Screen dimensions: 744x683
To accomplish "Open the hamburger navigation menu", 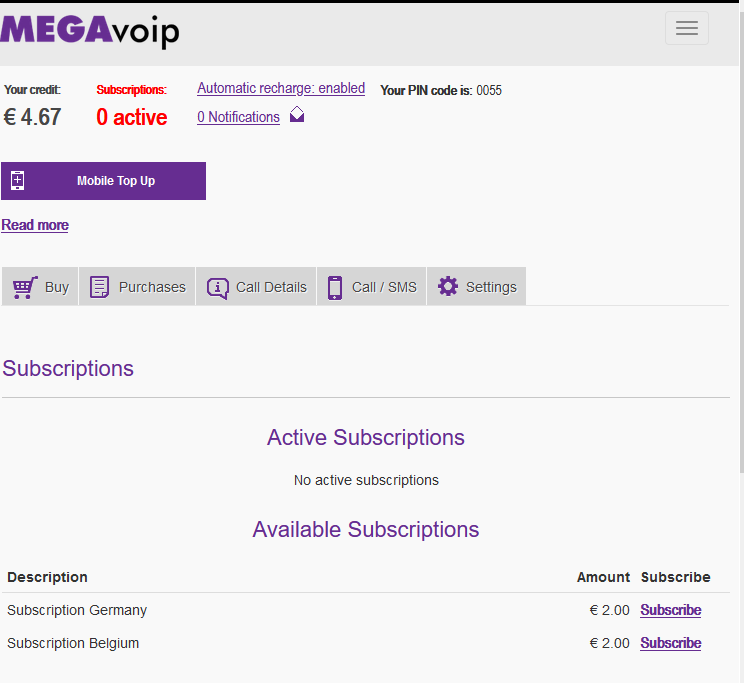I will (686, 28).
